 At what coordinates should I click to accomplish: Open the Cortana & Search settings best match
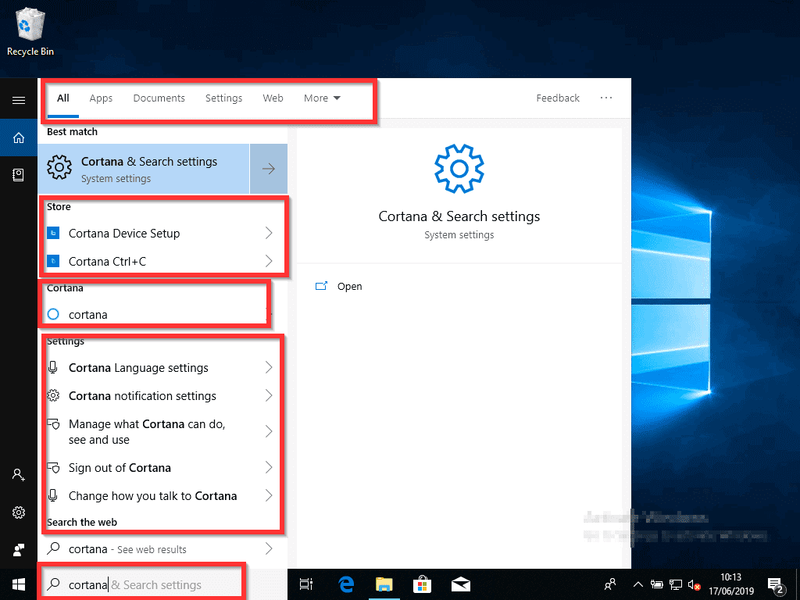[144, 168]
